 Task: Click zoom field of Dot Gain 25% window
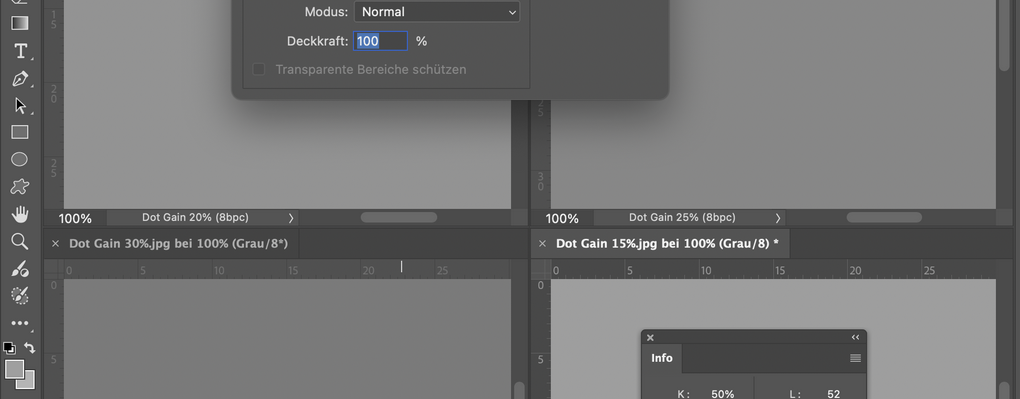562,219
